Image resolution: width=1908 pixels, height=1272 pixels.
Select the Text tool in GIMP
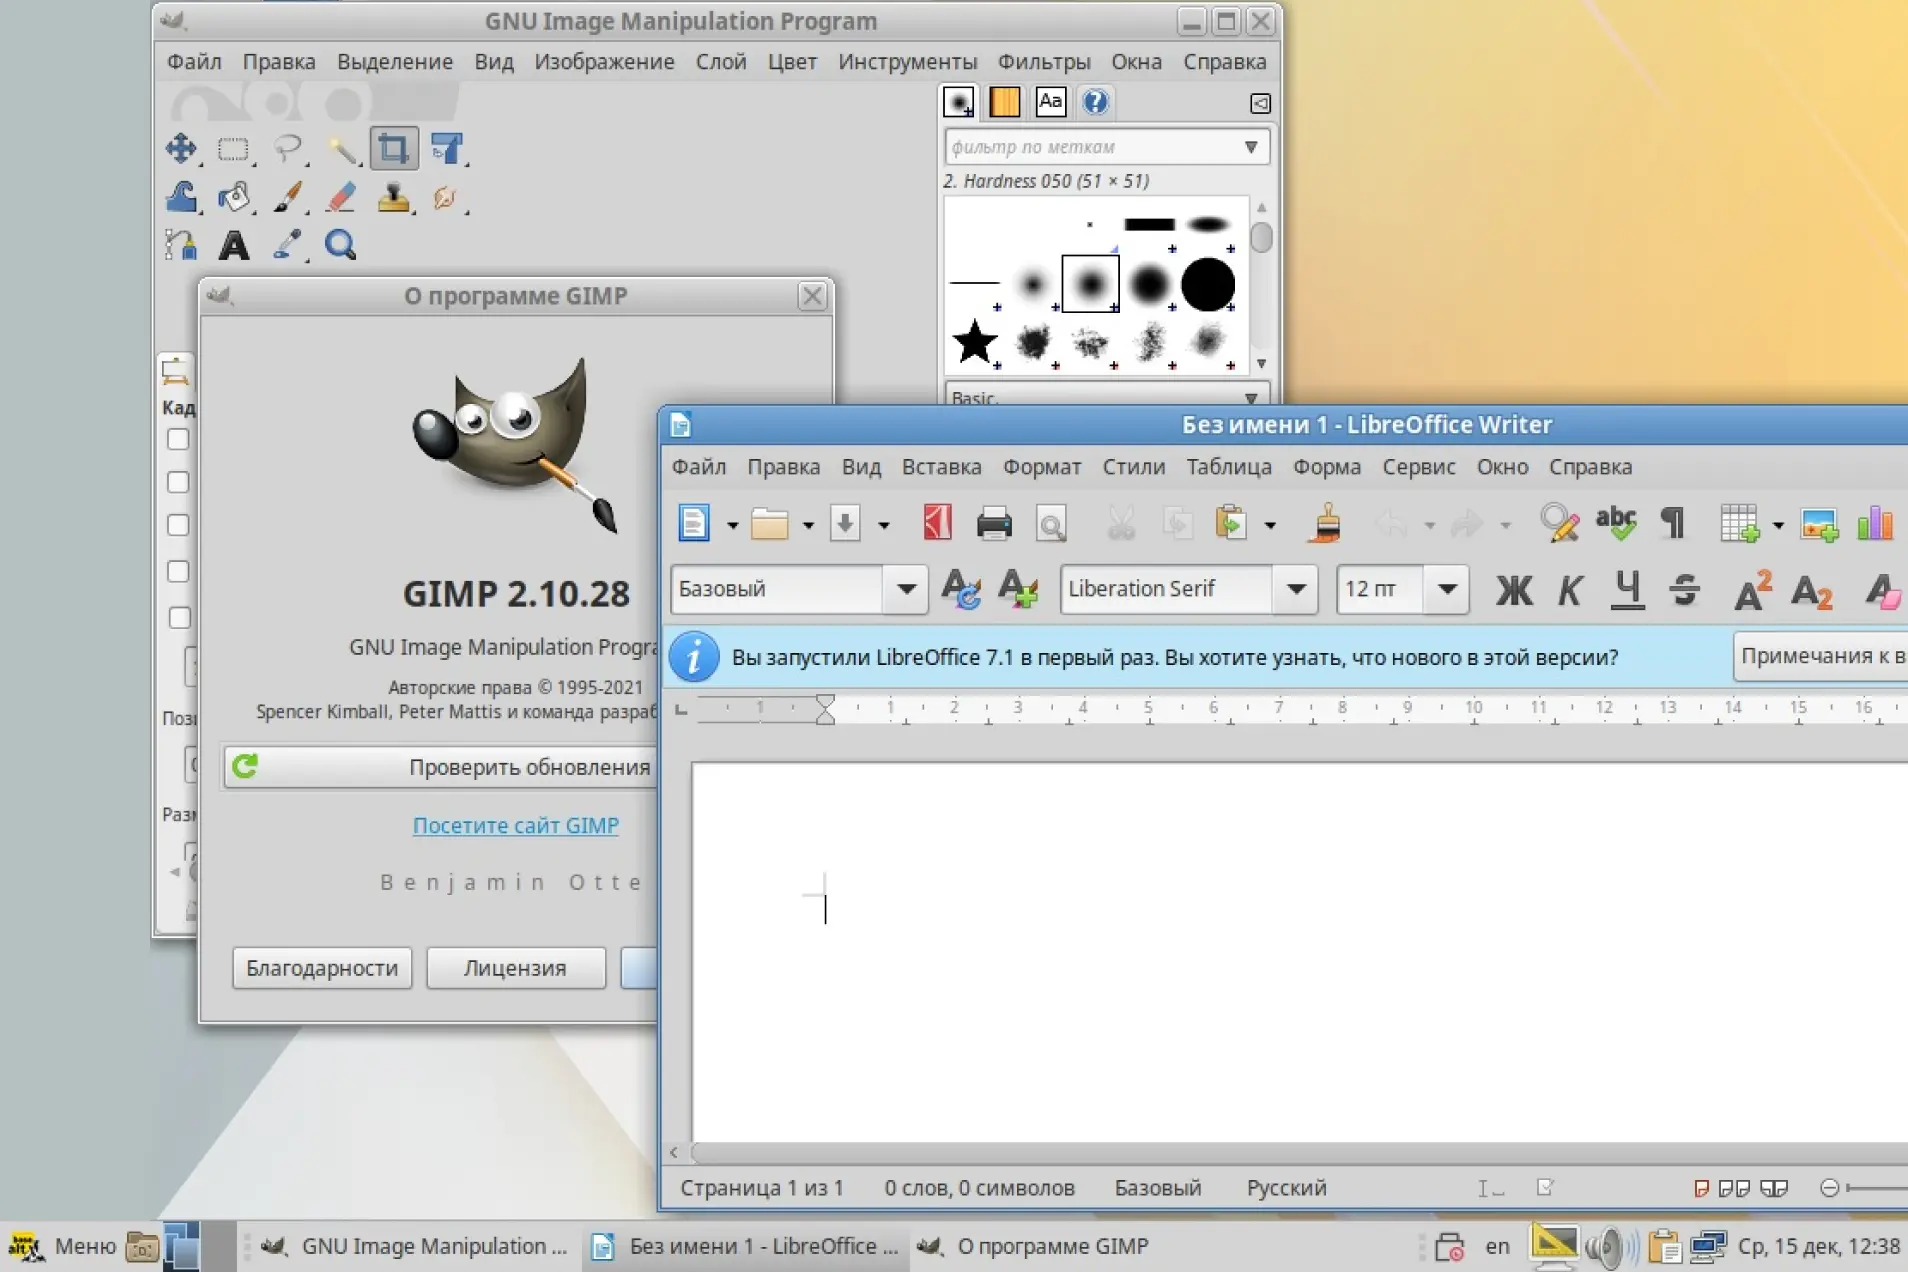click(234, 245)
